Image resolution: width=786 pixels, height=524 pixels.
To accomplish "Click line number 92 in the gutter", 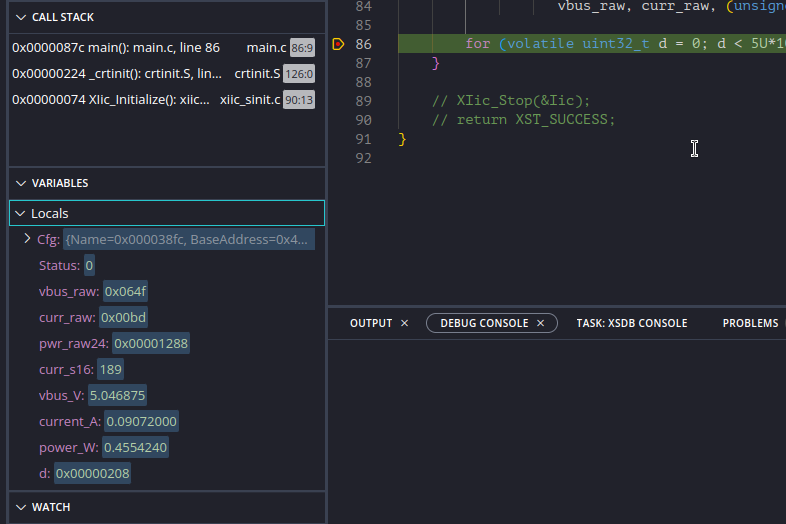I will pos(363,158).
